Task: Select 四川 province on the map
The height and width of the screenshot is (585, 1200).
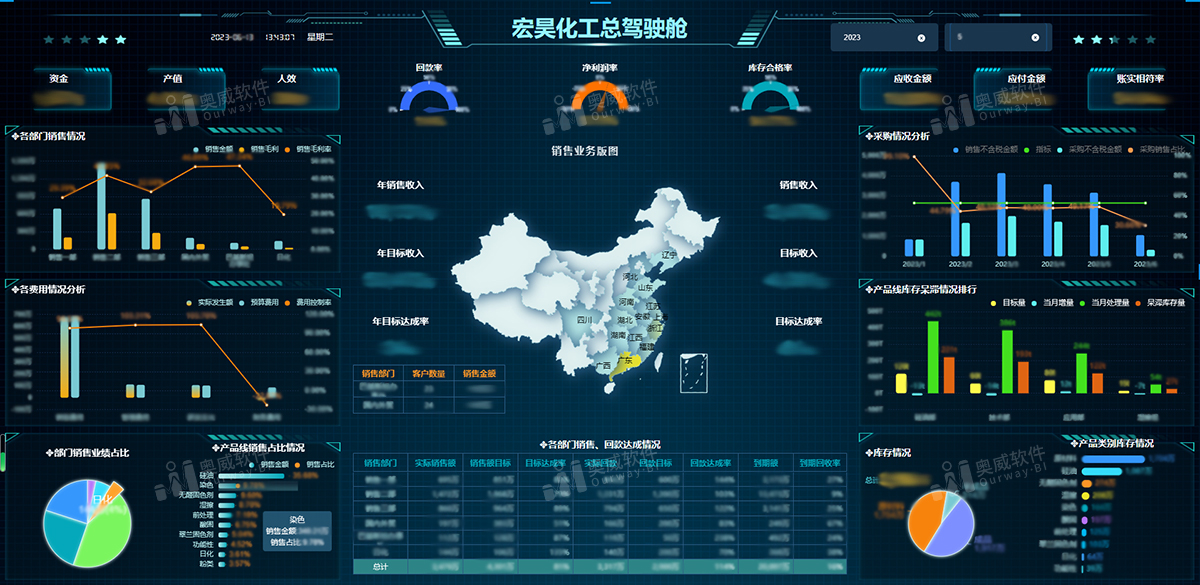Action: click(x=584, y=320)
